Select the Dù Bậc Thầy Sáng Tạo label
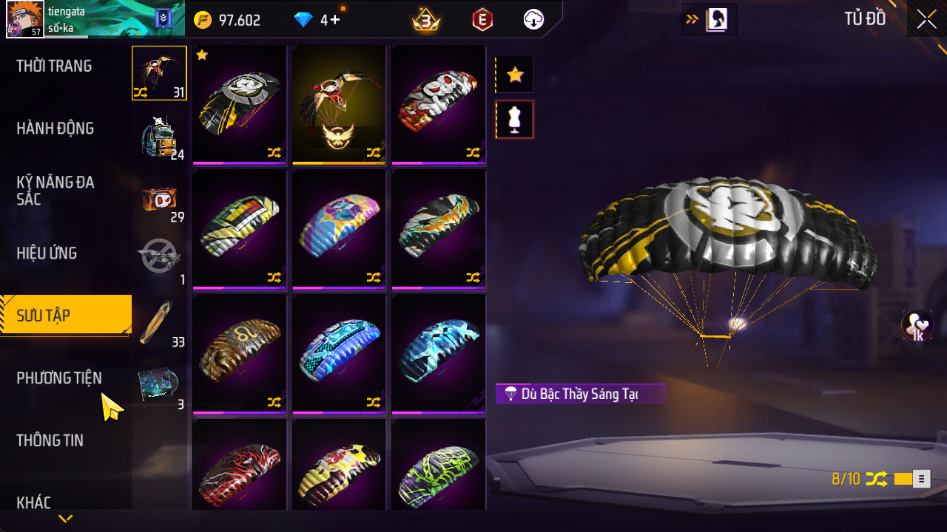This screenshot has height=532, width=947. point(581,394)
